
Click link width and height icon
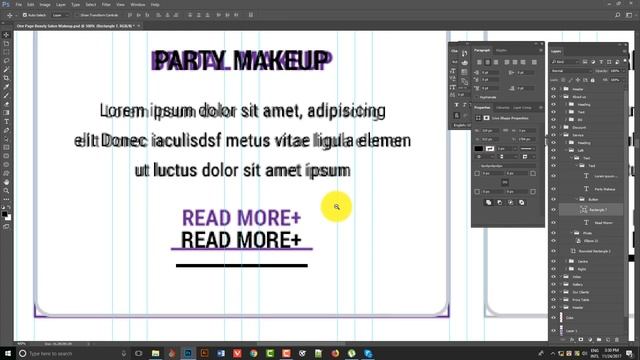point(506,131)
